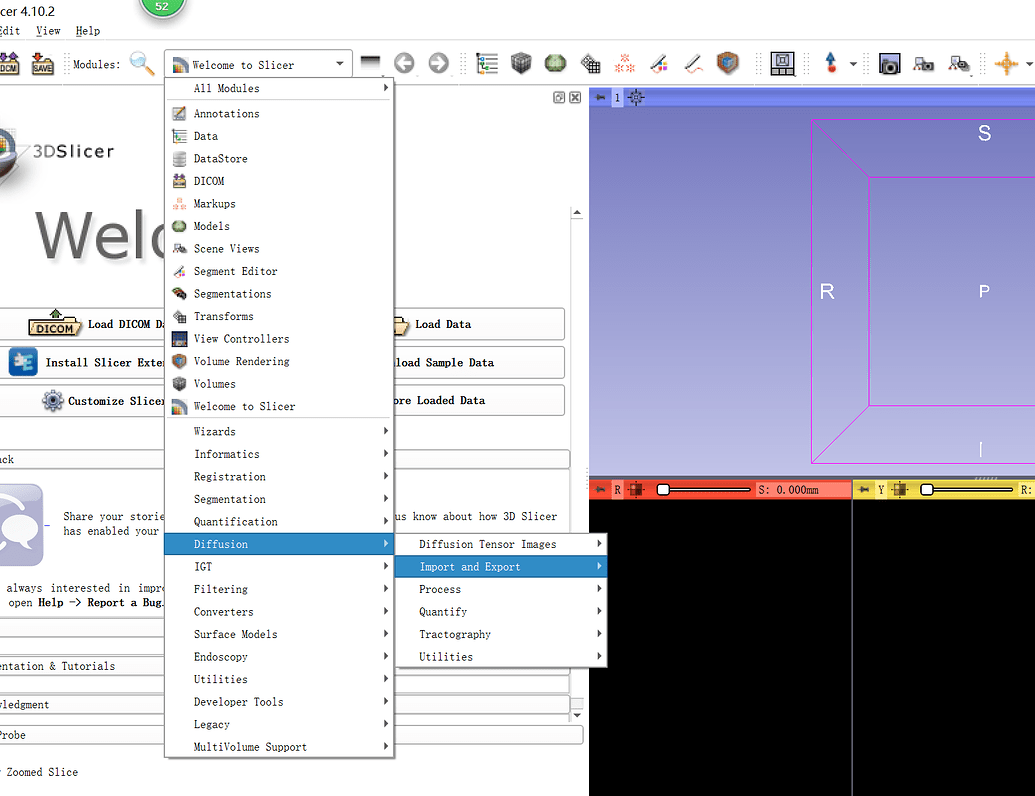The width and height of the screenshot is (1035, 796).
Task: Click the Load DICOM Data button
Action: [x=82, y=324]
